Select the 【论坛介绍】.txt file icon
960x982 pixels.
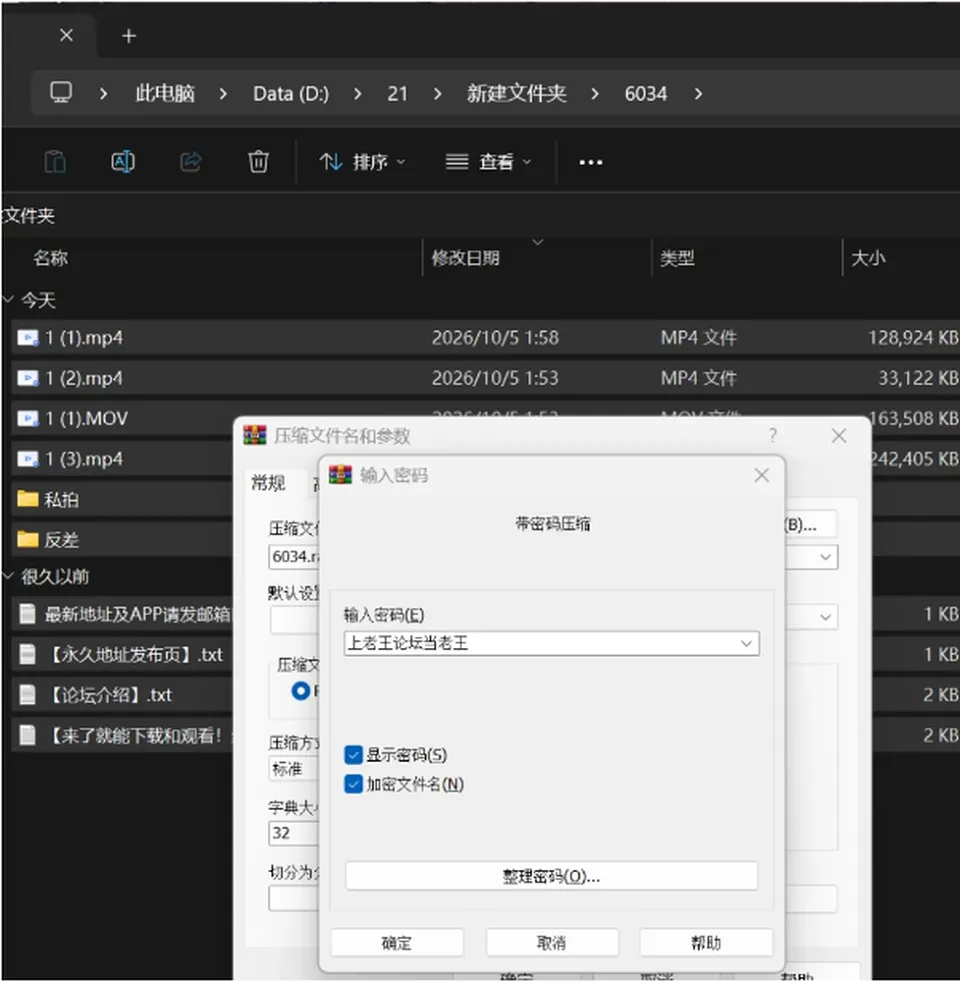pyautogui.click(x=28, y=695)
